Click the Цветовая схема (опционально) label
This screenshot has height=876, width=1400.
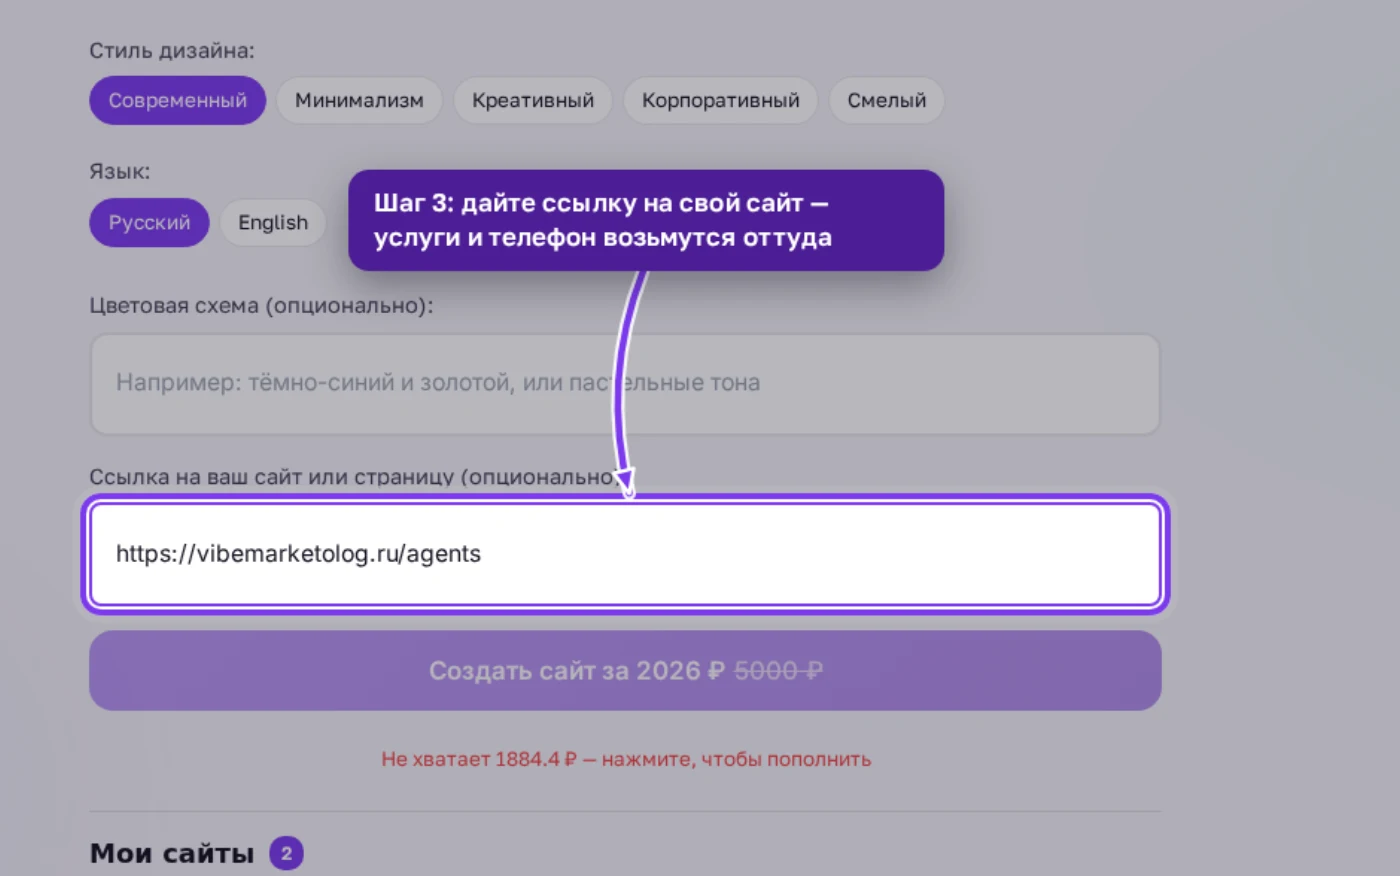pos(261,305)
